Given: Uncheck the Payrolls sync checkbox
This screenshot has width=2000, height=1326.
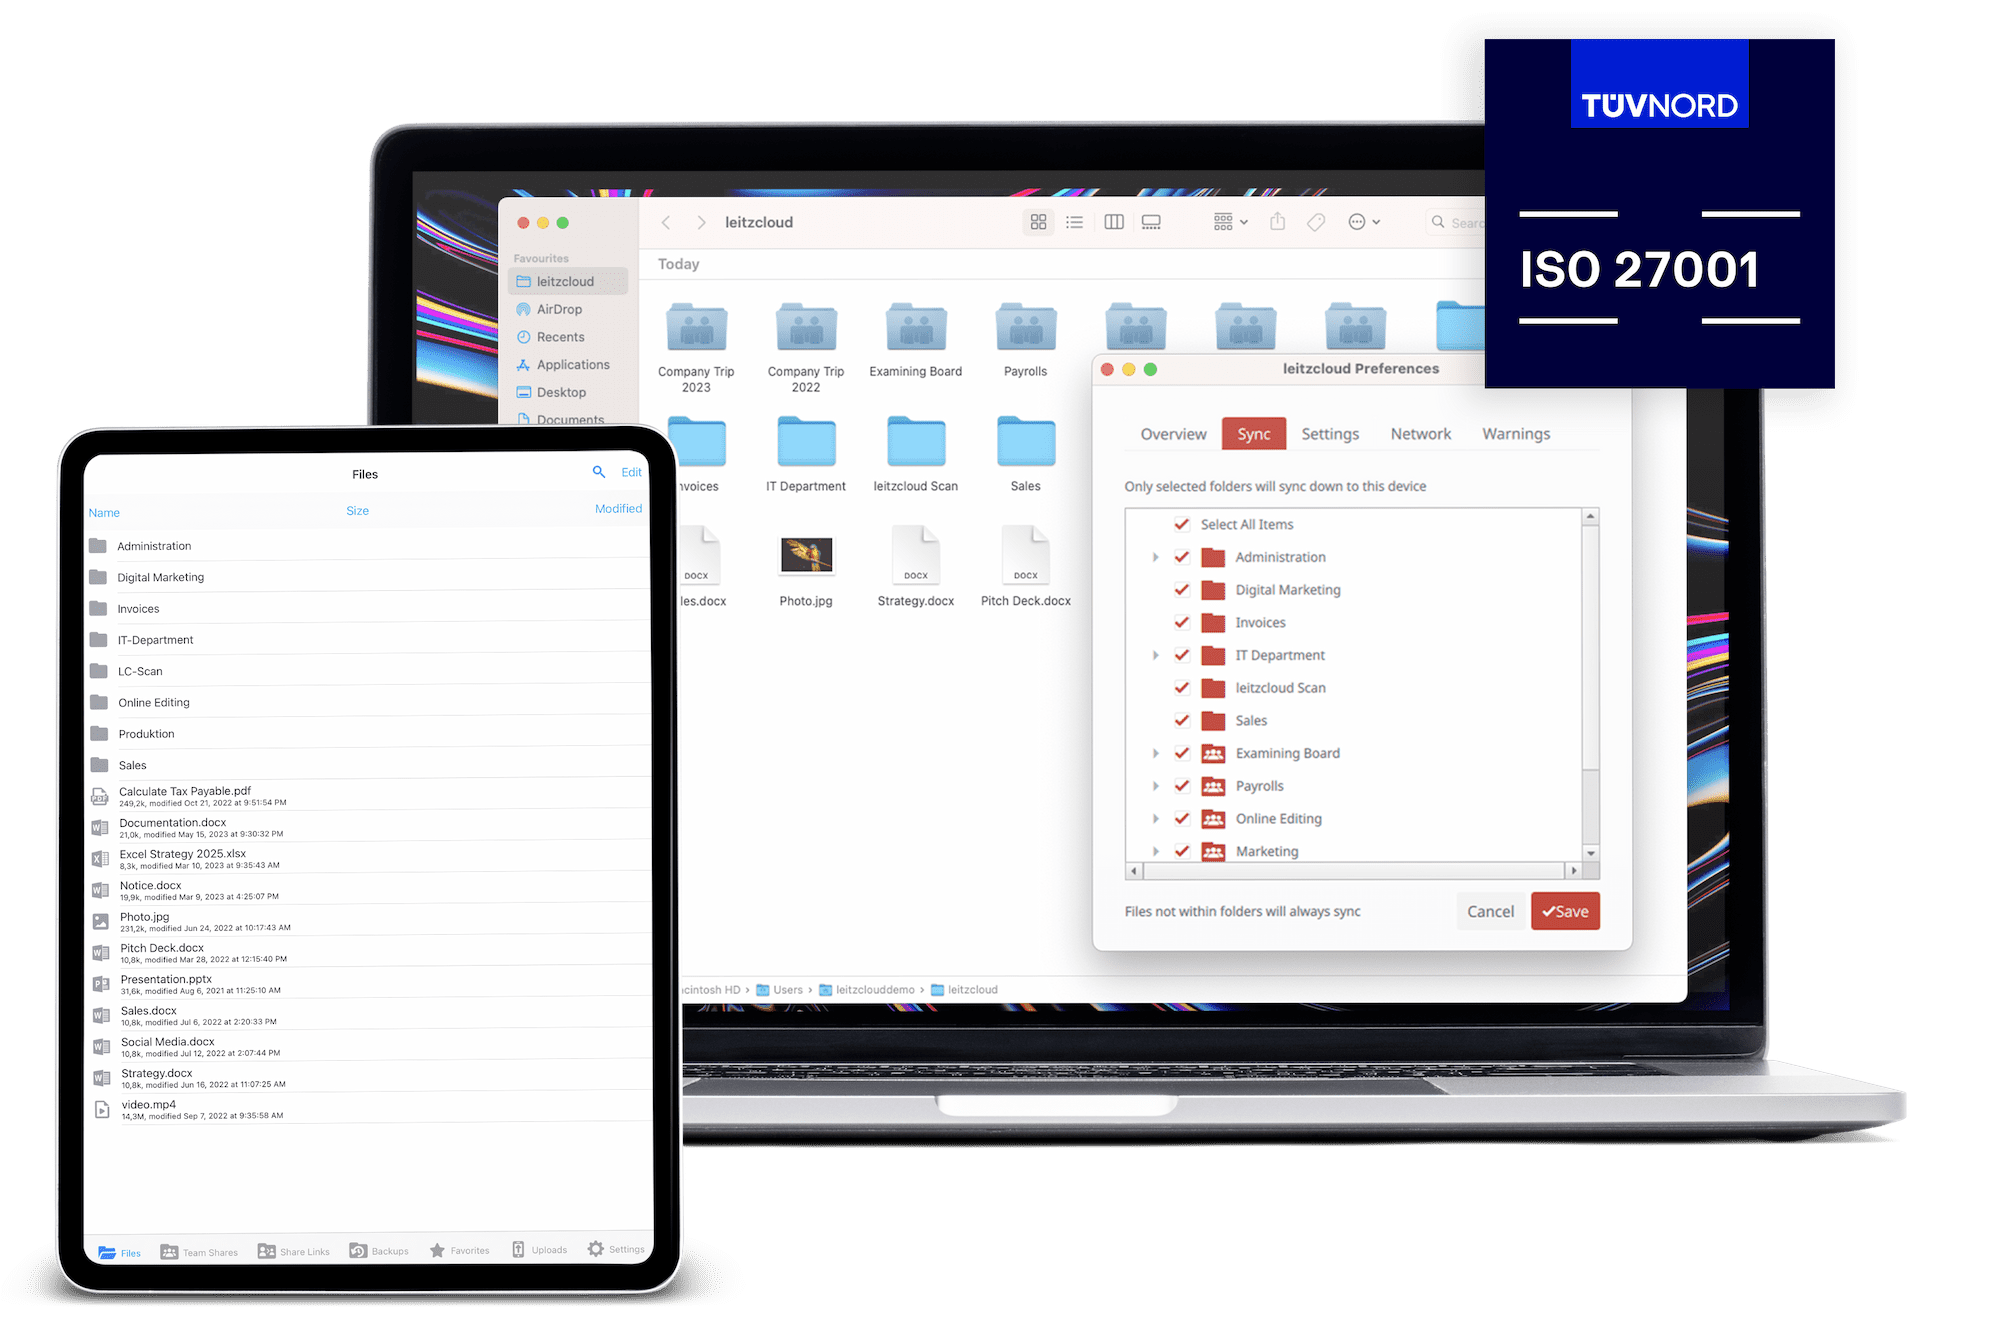Looking at the screenshot, I should point(1181,786).
